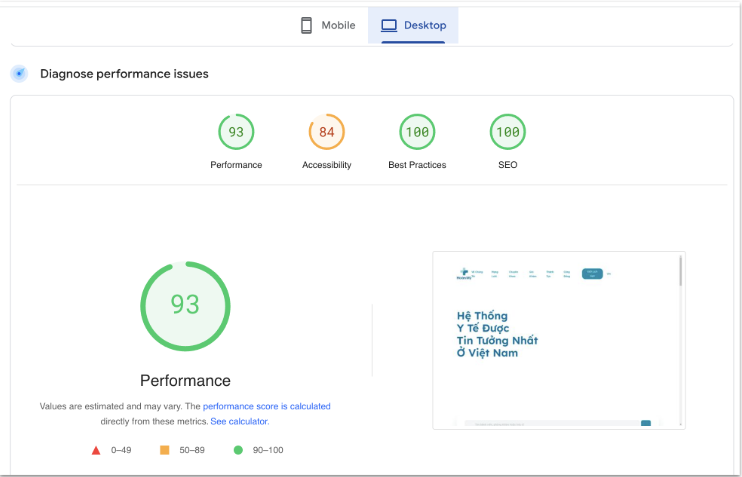Open the Accessibility 84 score gauge
742x477 pixels.
tap(327, 132)
